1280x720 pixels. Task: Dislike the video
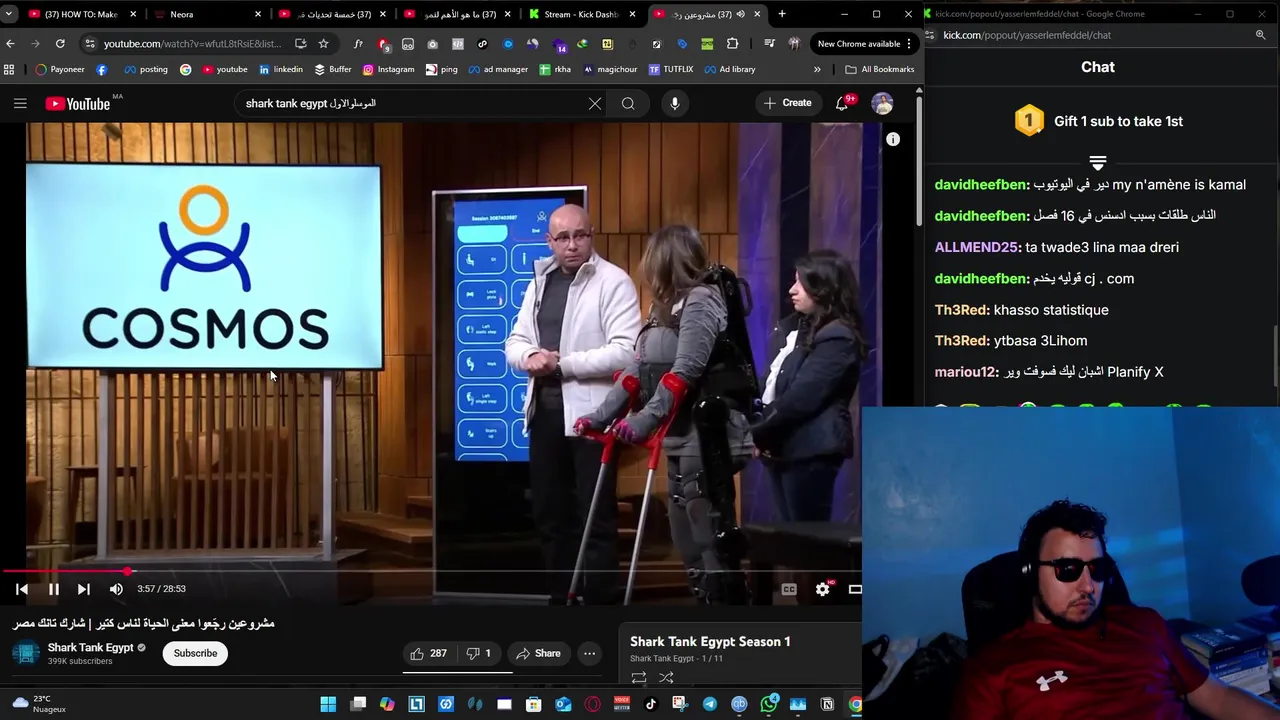pos(478,653)
